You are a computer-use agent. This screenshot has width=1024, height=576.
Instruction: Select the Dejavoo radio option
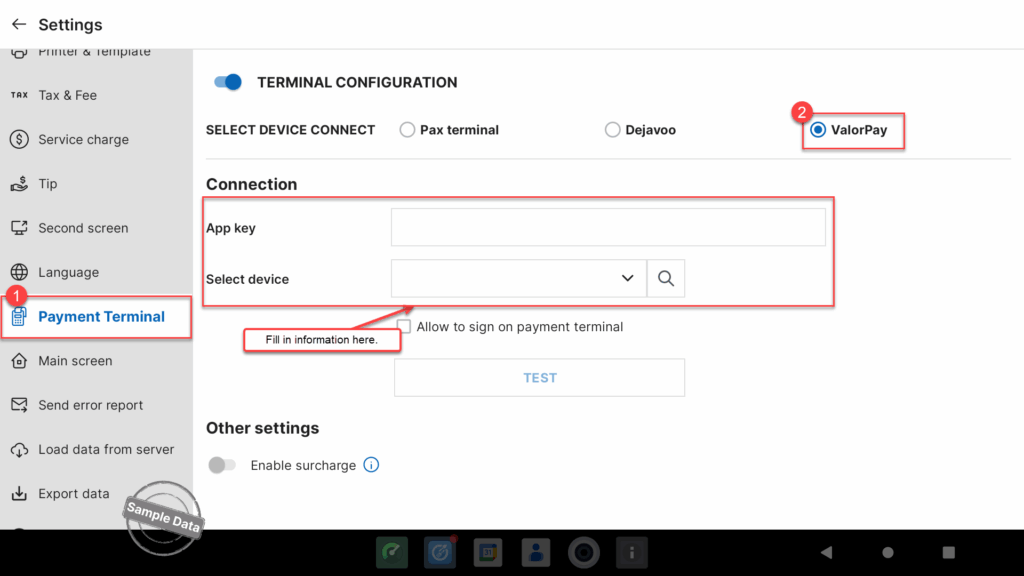[x=613, y=130]
